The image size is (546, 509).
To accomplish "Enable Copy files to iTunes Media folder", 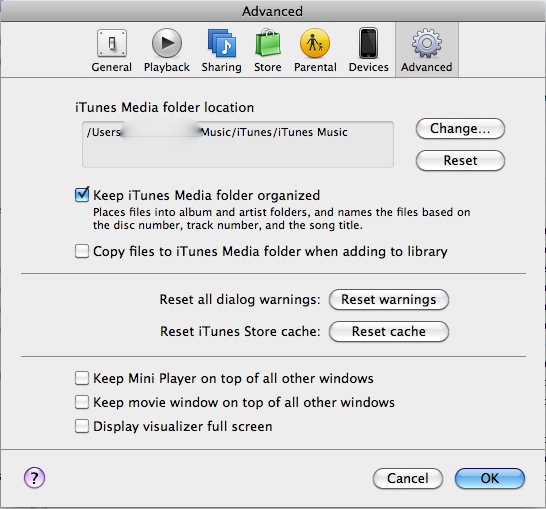I will coord(82,251).
